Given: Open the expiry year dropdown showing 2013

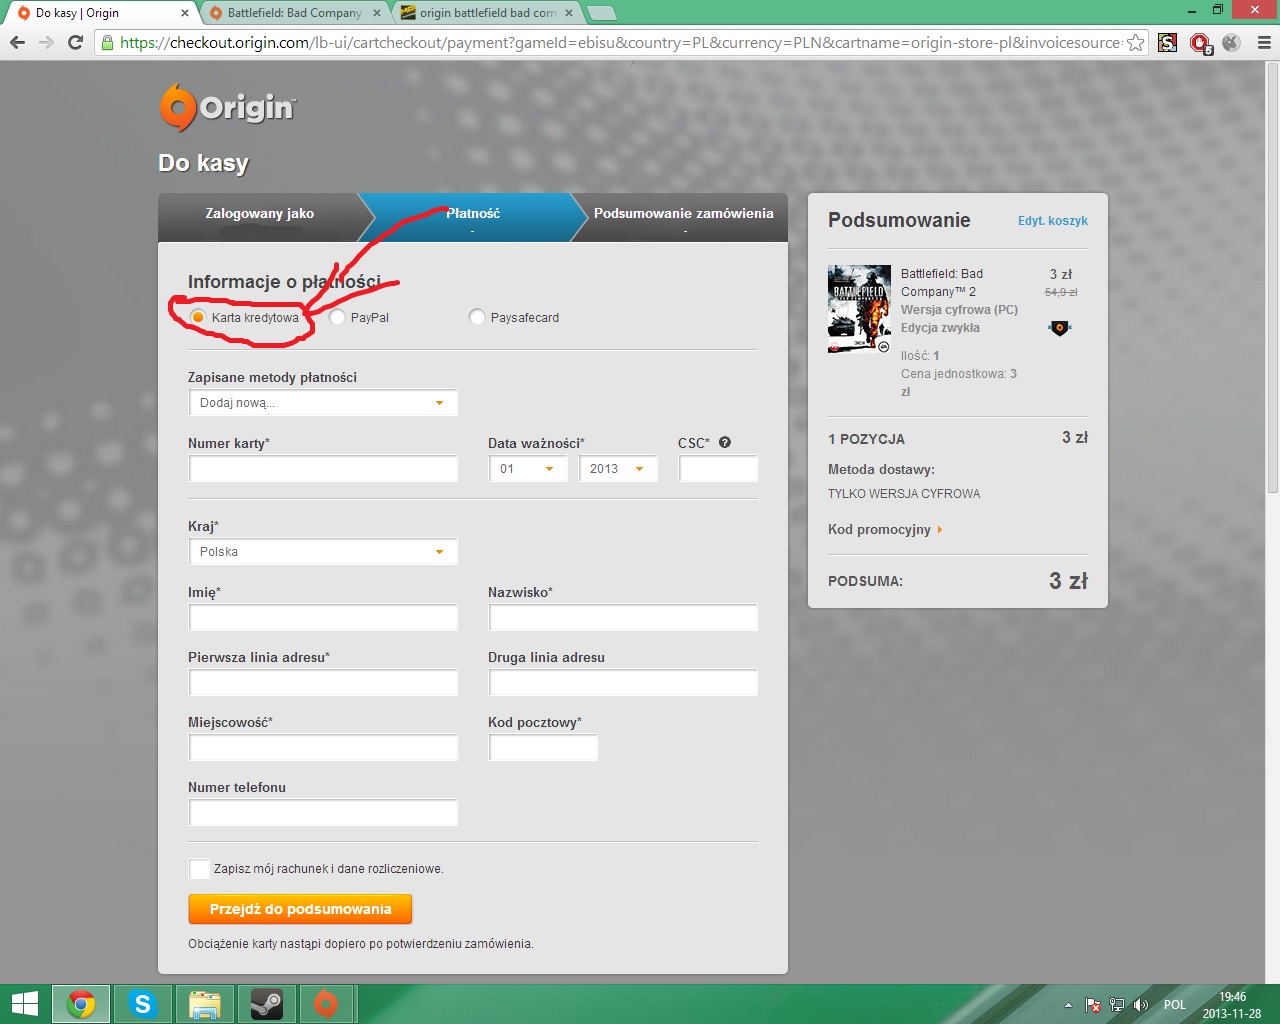Looking at the screenshot, I should pos(618,469).
